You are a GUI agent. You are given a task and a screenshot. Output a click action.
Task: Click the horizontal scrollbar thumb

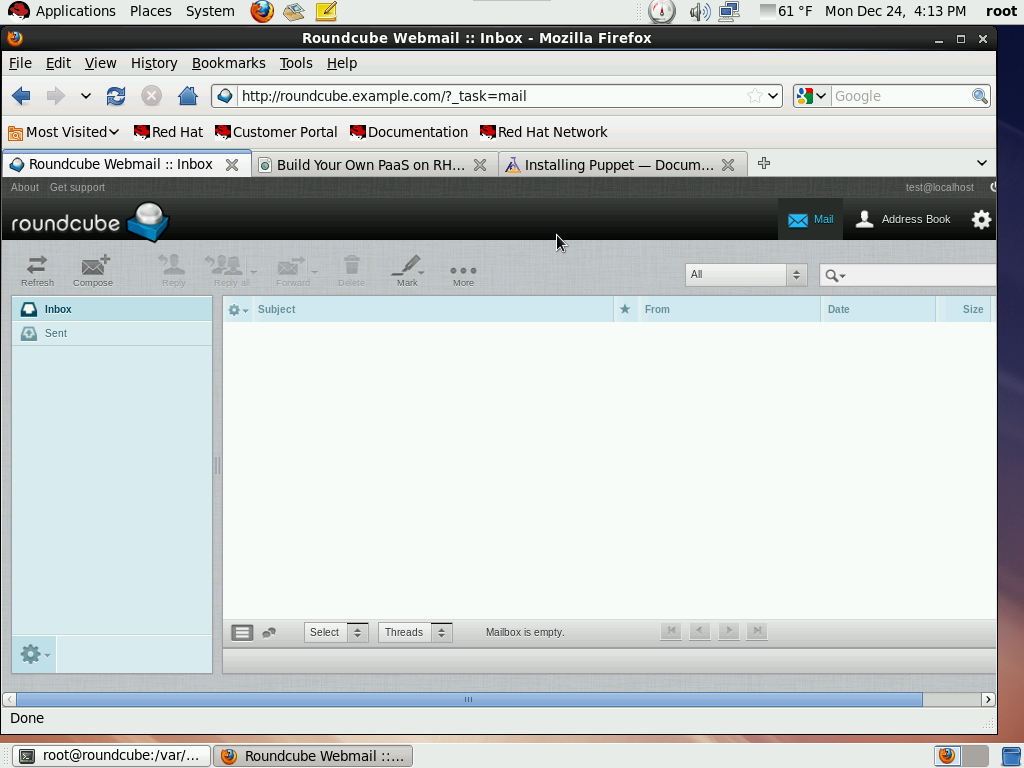pyautogui.click(x=469, y=699)
